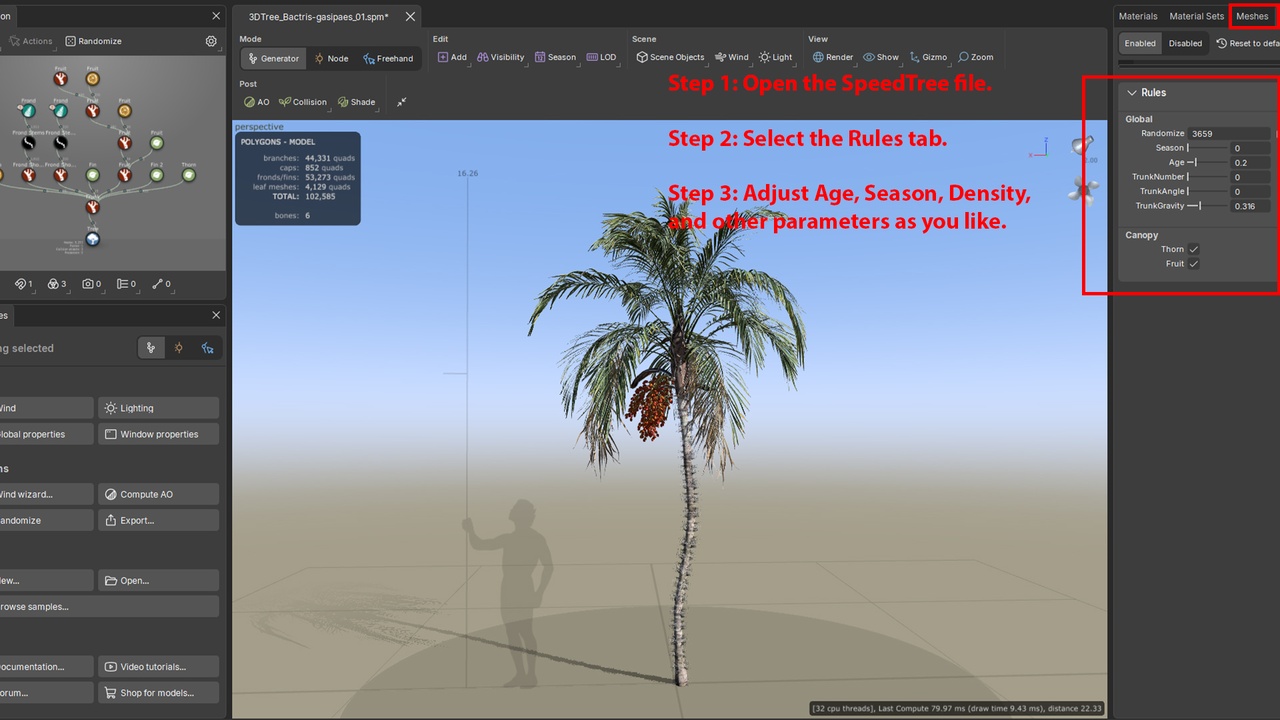Select freehand filter icon in properties panel
This screenshot has height=720, width=1280.
[x=207, y=348]
